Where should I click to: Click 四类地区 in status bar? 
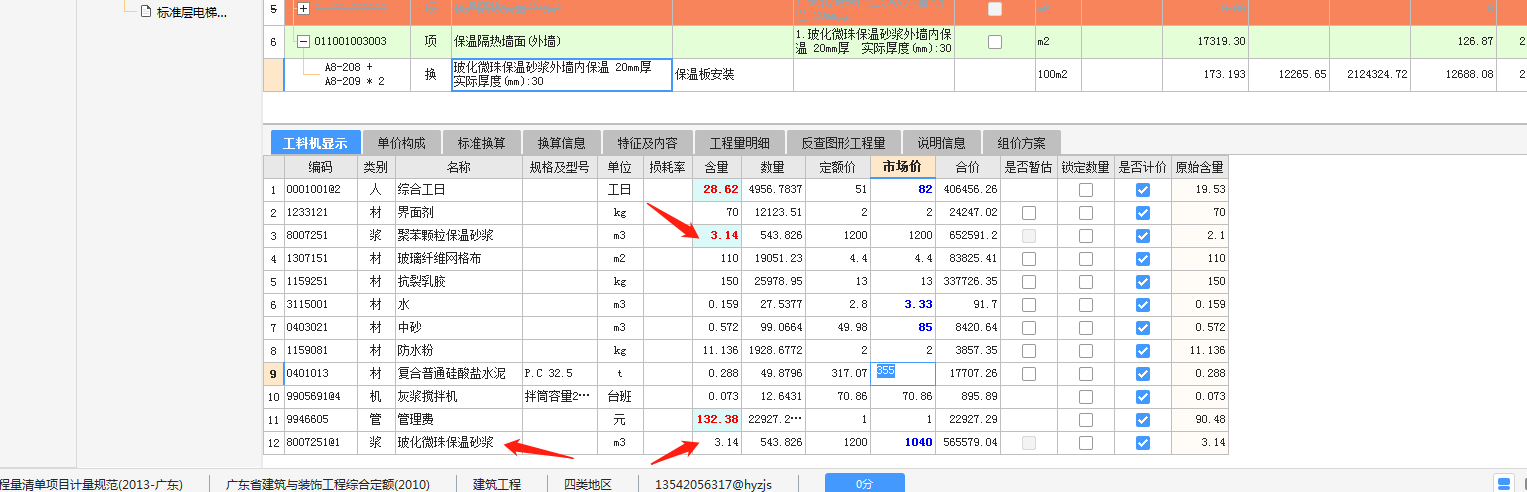(587, 484)
